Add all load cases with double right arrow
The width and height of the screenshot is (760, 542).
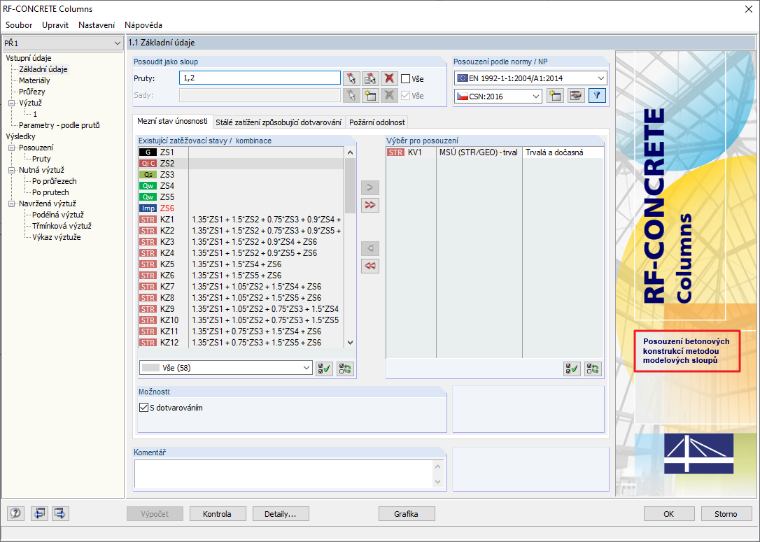click(370, 205)
